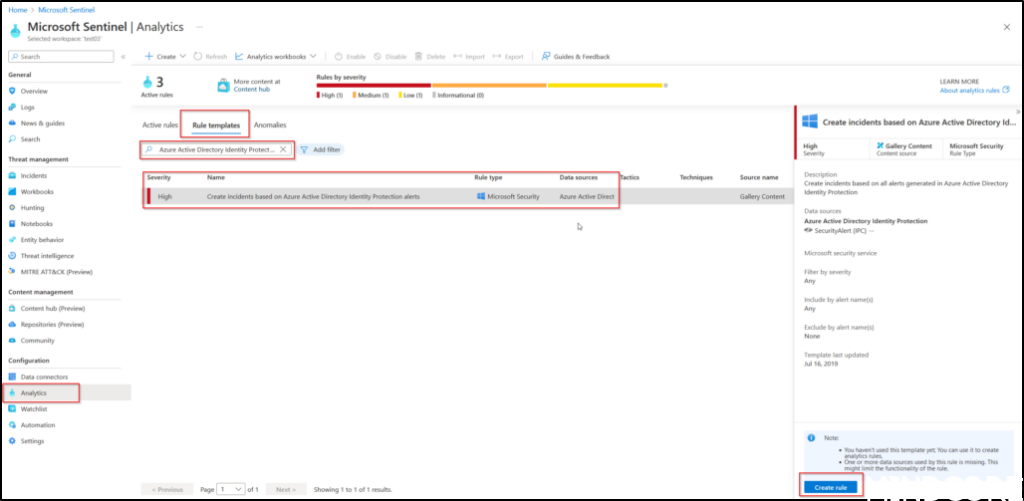Clear the search filter text

(283, 149)
